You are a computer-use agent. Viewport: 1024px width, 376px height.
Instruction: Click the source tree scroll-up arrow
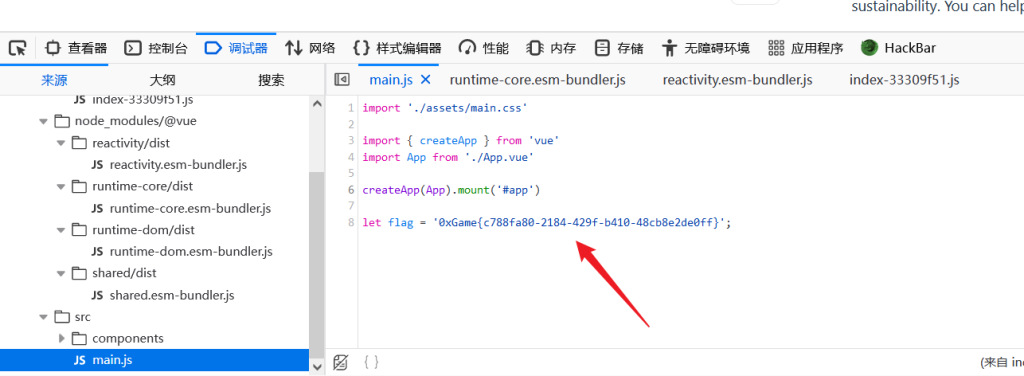tap(317, 103)
